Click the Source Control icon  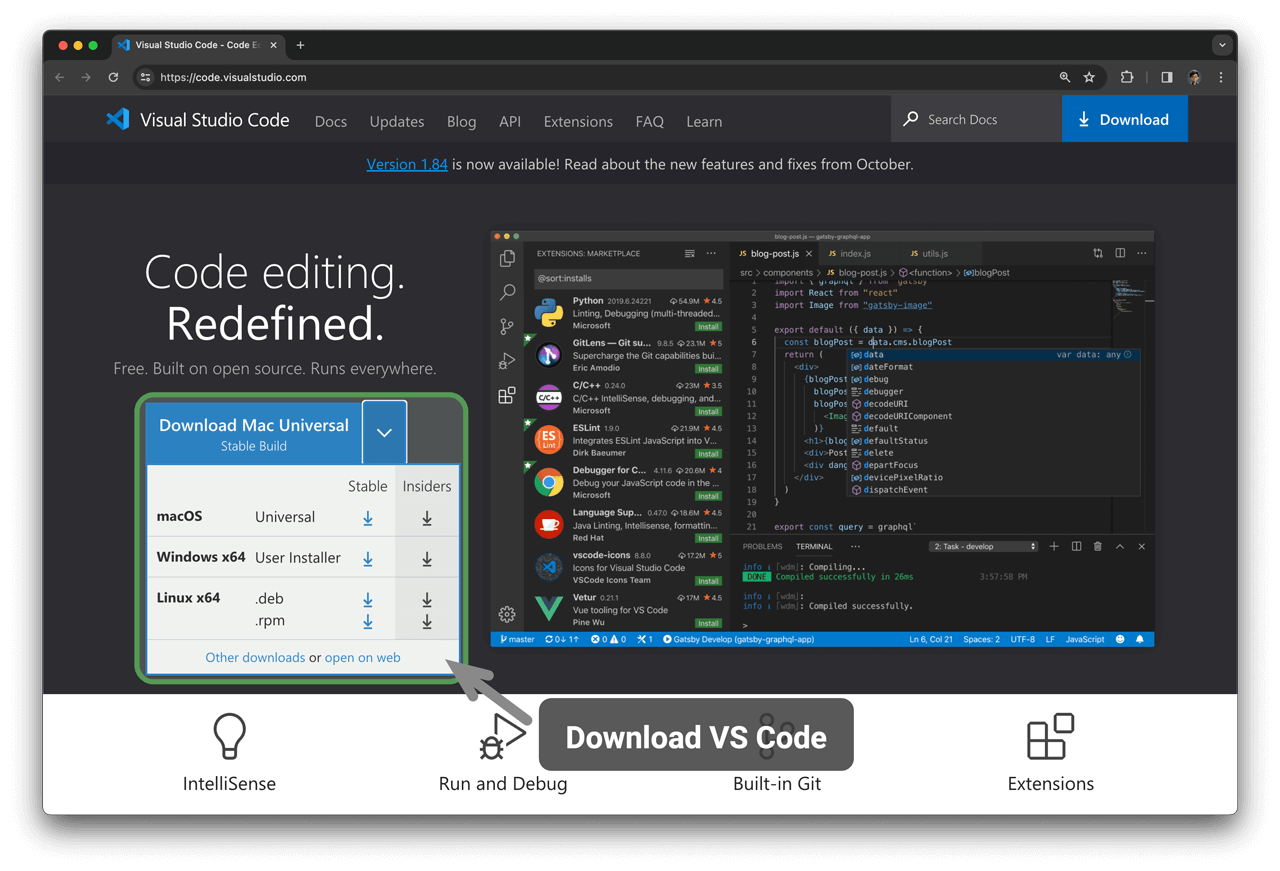[x=507, y=326]
